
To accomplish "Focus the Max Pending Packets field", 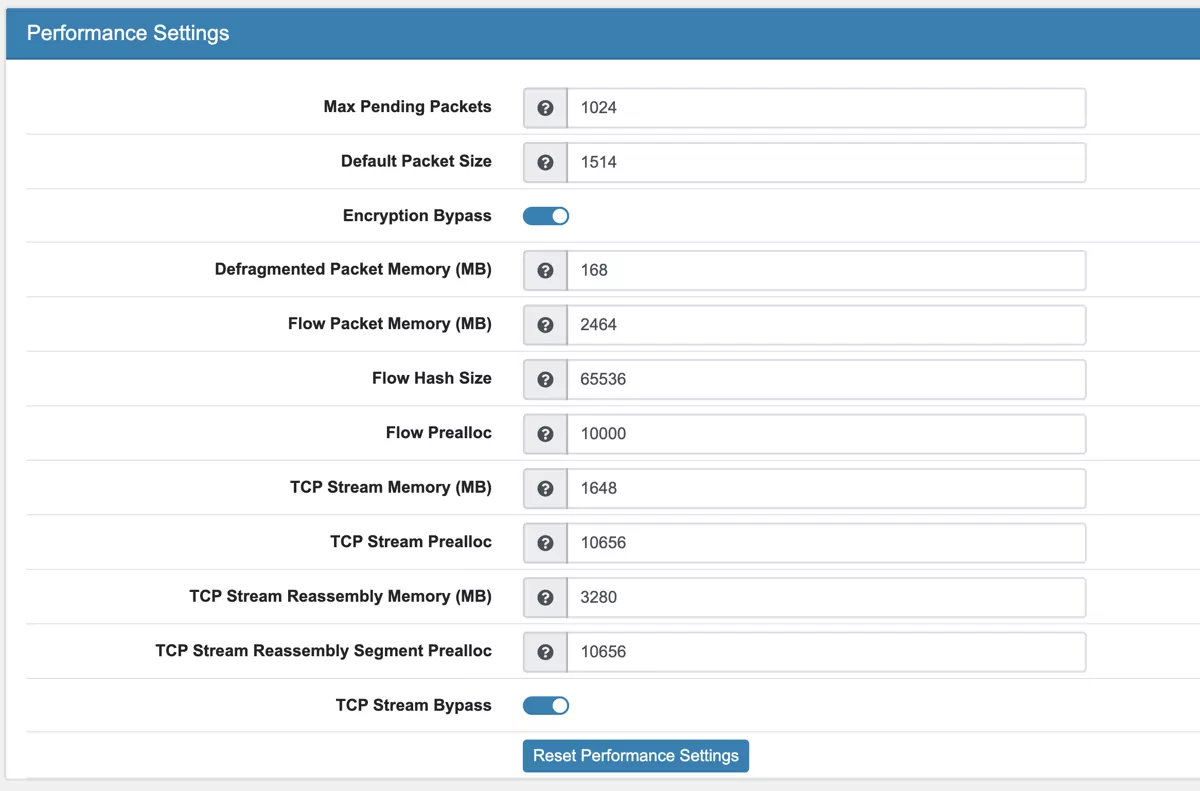I will tap(825, 108).
